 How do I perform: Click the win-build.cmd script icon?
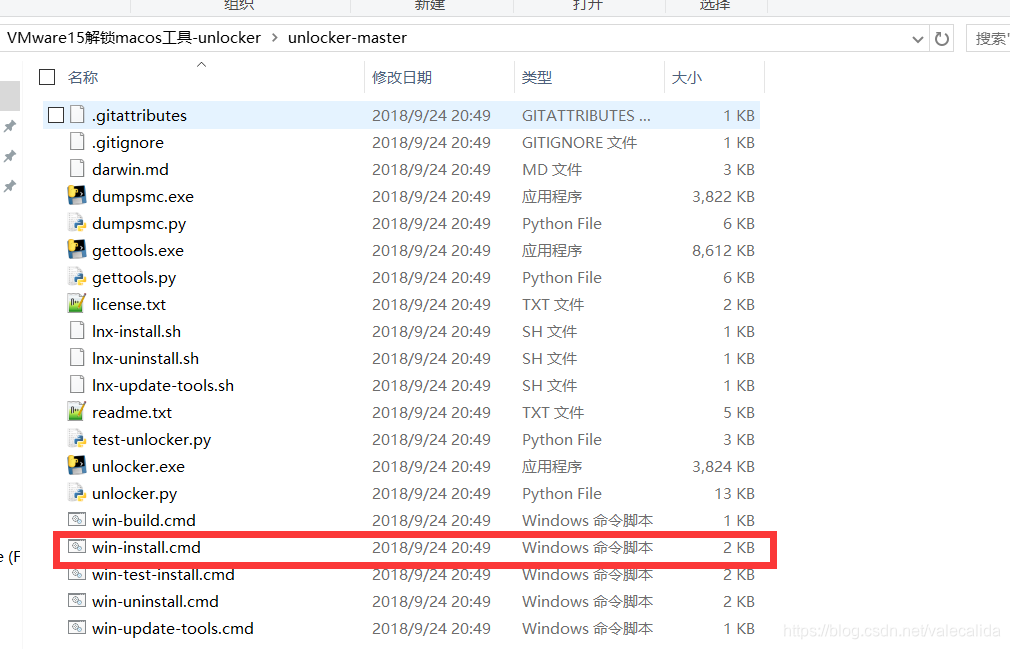pos(77,520)
